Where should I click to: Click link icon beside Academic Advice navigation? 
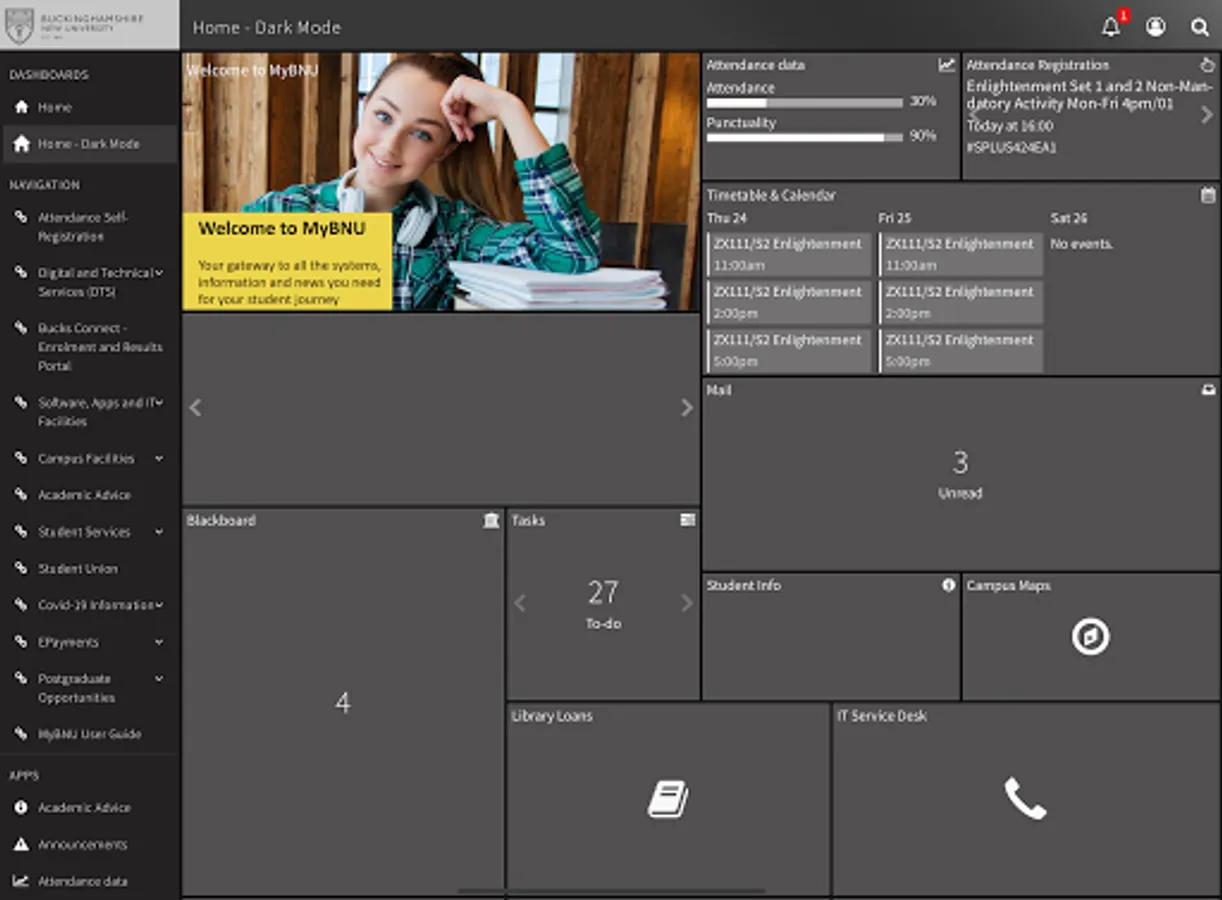[x=21, y=495]
